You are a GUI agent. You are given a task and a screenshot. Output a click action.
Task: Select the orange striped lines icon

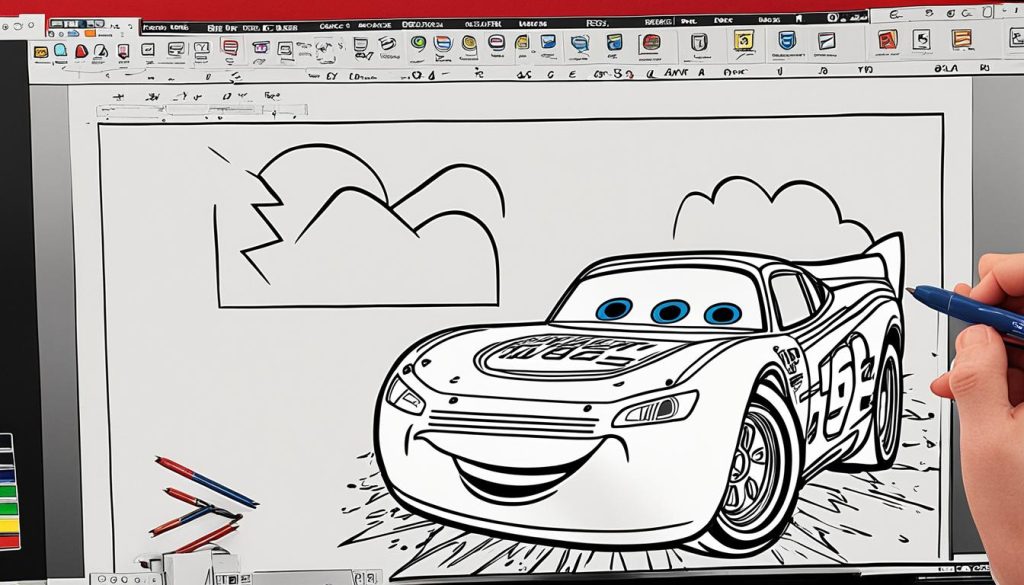tap(961, 39)
